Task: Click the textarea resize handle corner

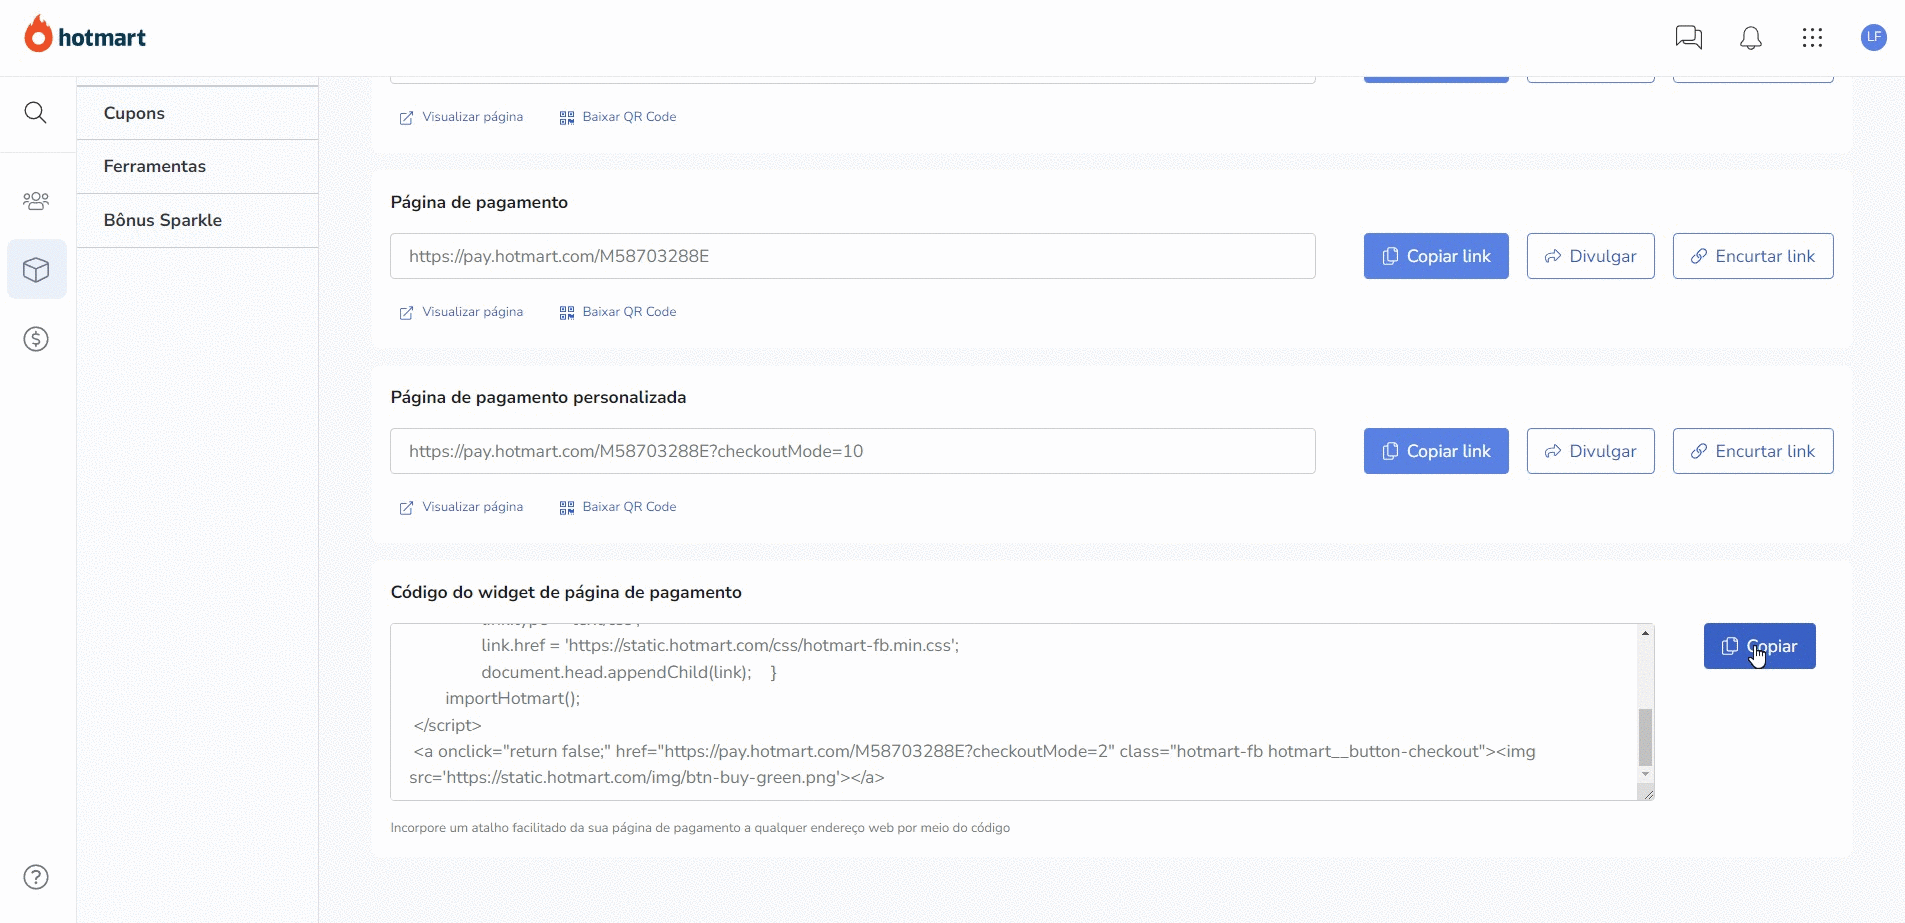Action: pyautogui.click(x=1646, y=793)
